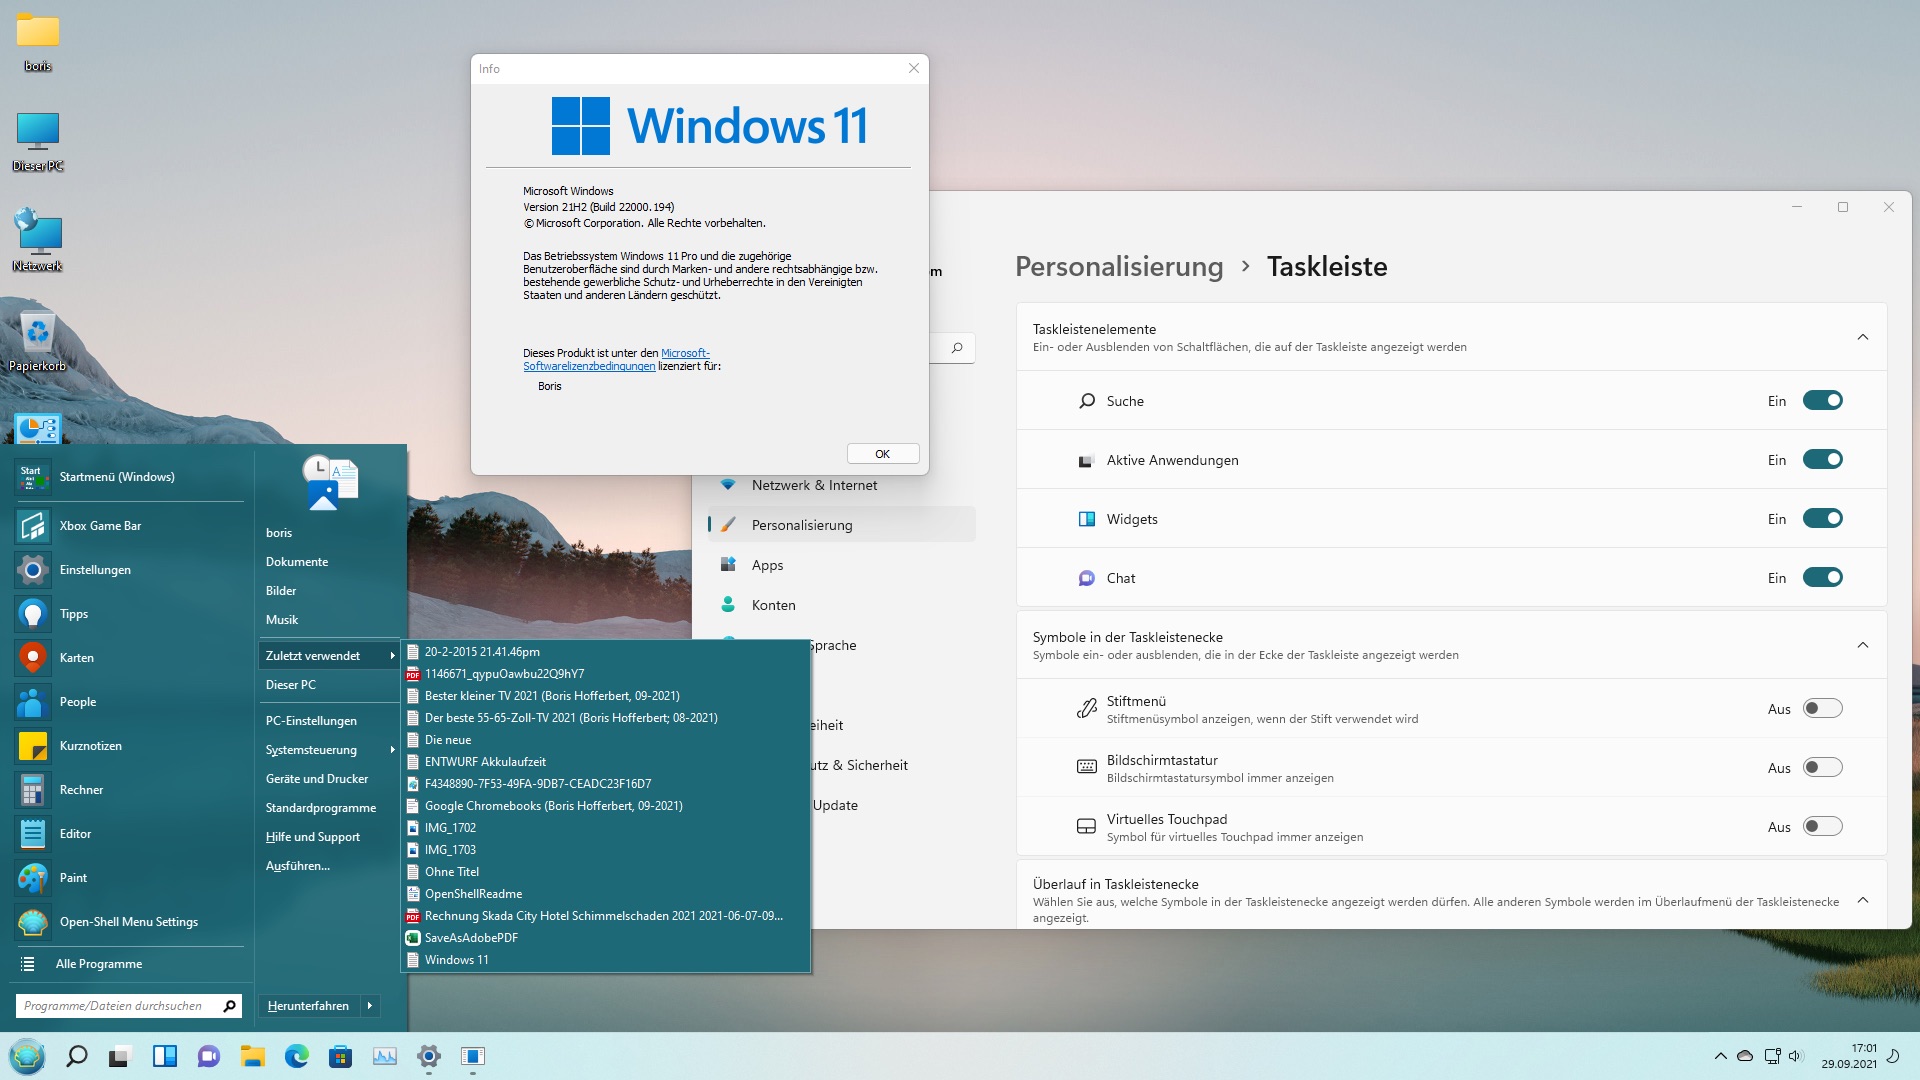Select Apps in Settings sidebar
The height and width of the screenshot is (1080, 1920).
[x=841, y=565]
